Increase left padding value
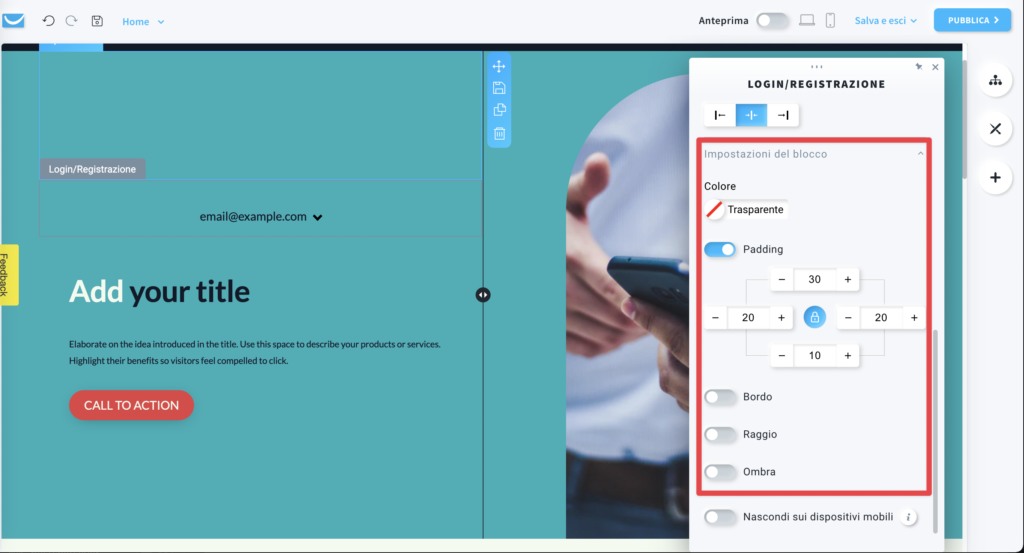This screenshot has height=553, width=1024. 781,318
